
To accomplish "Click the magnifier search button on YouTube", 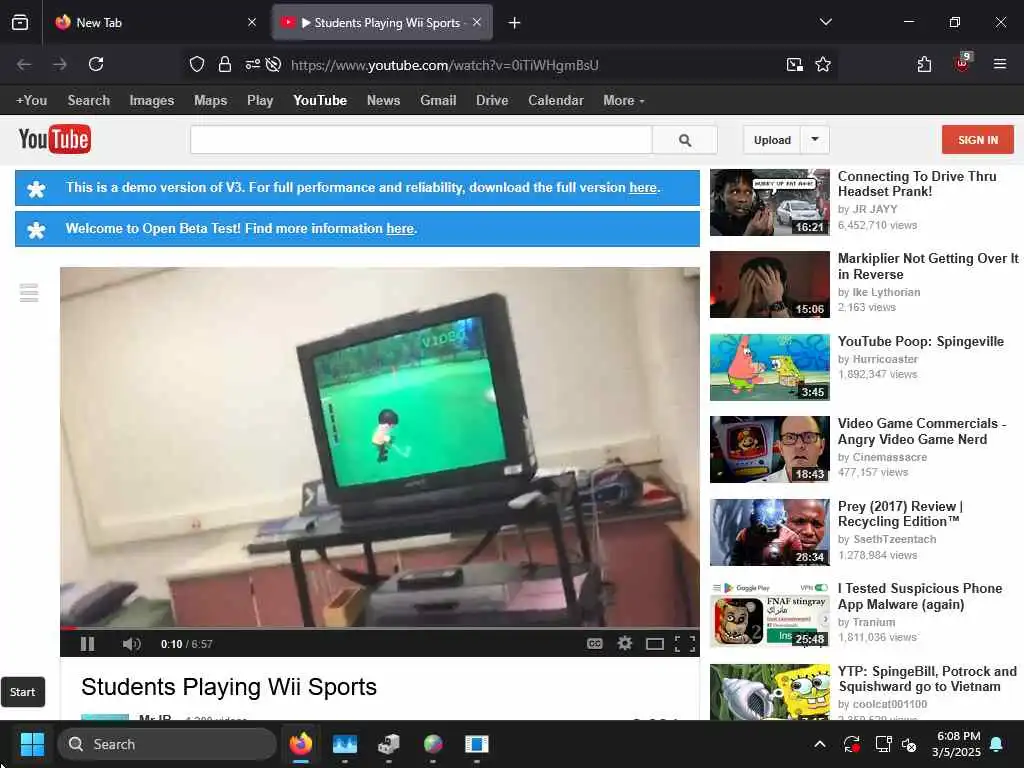I will click(x=685, y=140).
